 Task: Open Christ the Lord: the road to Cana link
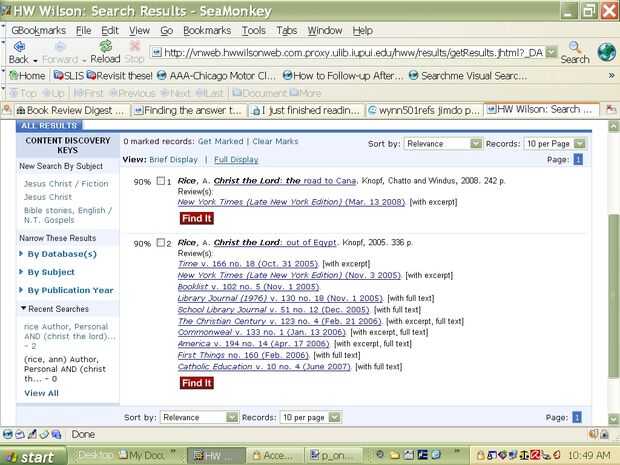click(285, 181)
